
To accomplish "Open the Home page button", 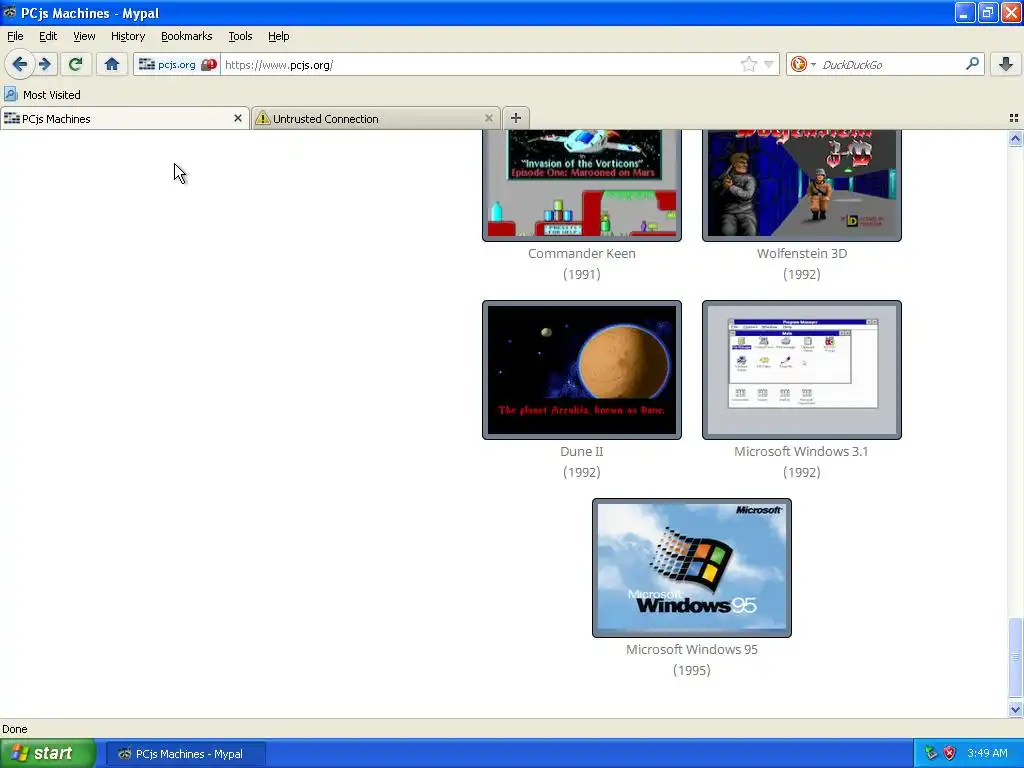I will pyautogui.click(x=112, y=64).
